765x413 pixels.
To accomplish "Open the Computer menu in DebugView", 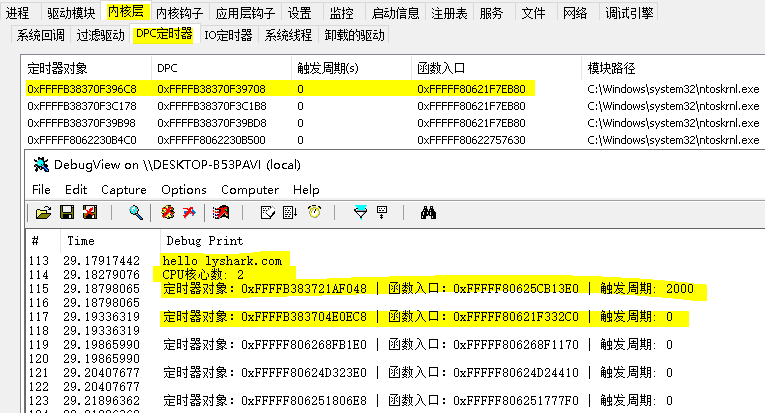I will tap(250, 190).
